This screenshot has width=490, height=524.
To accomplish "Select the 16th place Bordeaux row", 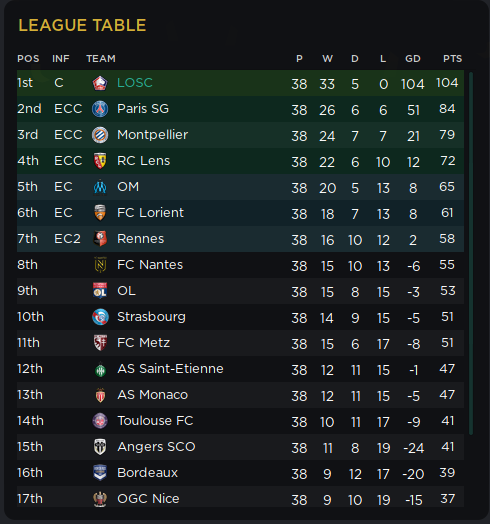I will coord(240,473).
